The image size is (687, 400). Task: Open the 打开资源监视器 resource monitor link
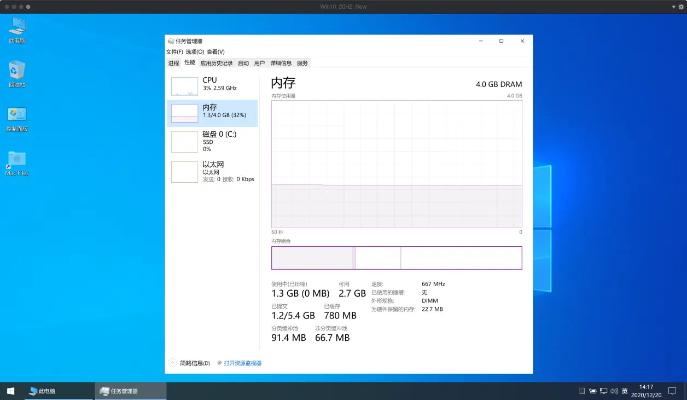pyautogui.click(x=242, y=363)
